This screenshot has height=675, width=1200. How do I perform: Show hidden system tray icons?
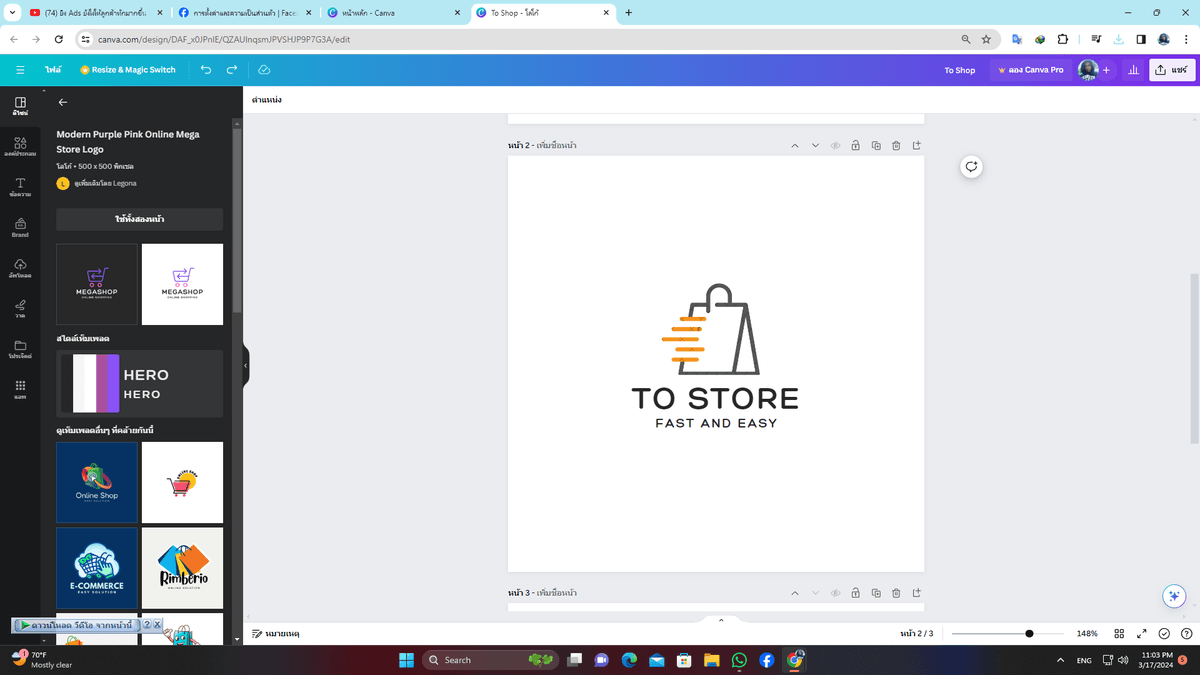(1060, 660)
